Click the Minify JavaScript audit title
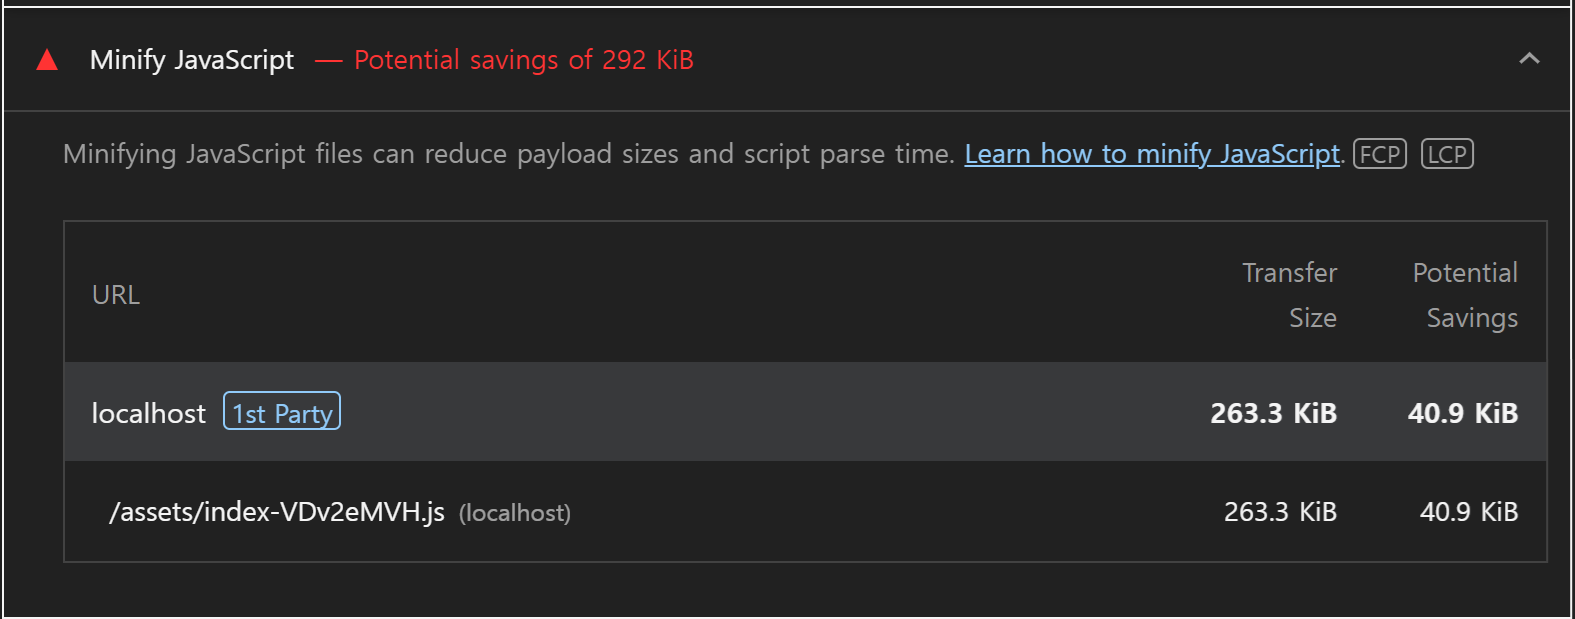The width and height of the screenshot is (1575, 619). tap(192, 60)
